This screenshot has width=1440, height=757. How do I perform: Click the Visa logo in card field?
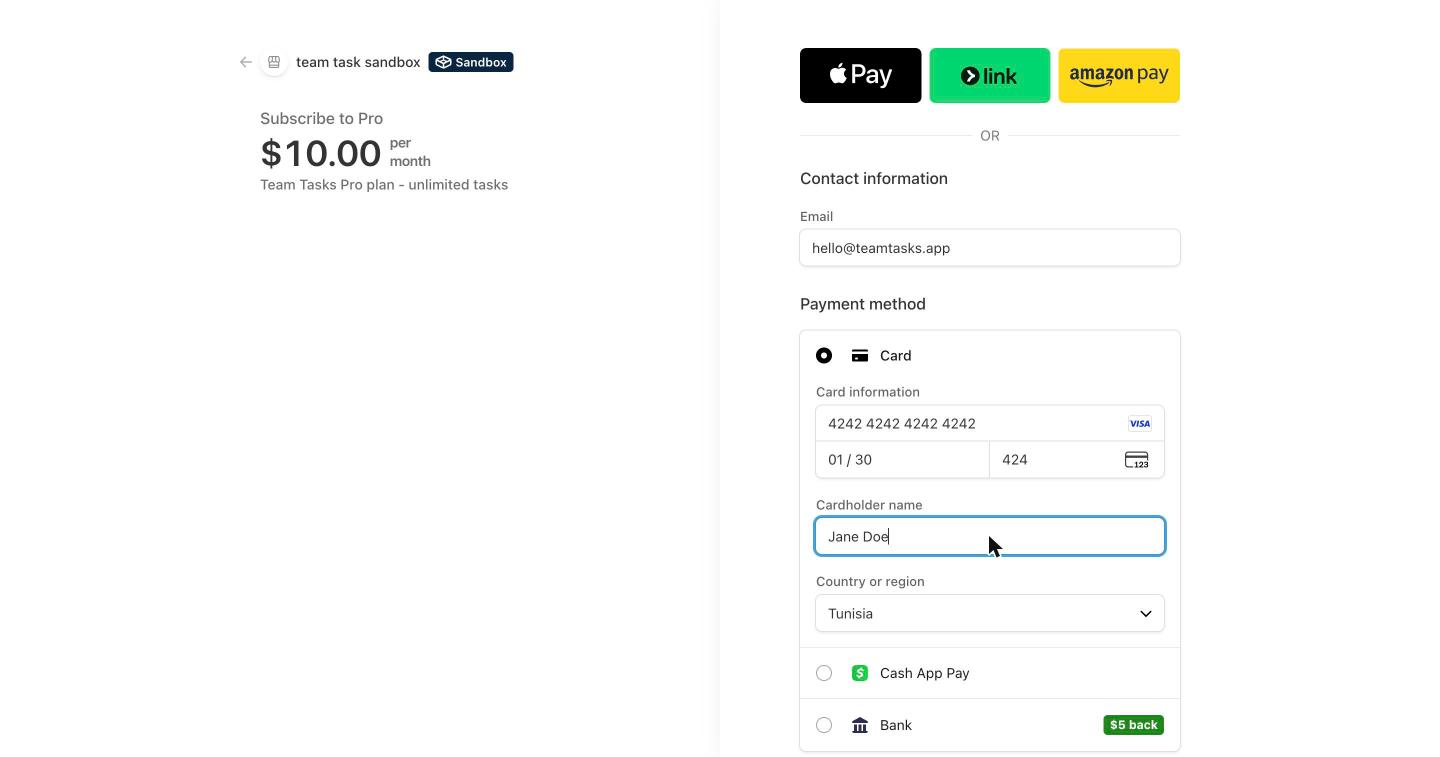(1140, 424)
